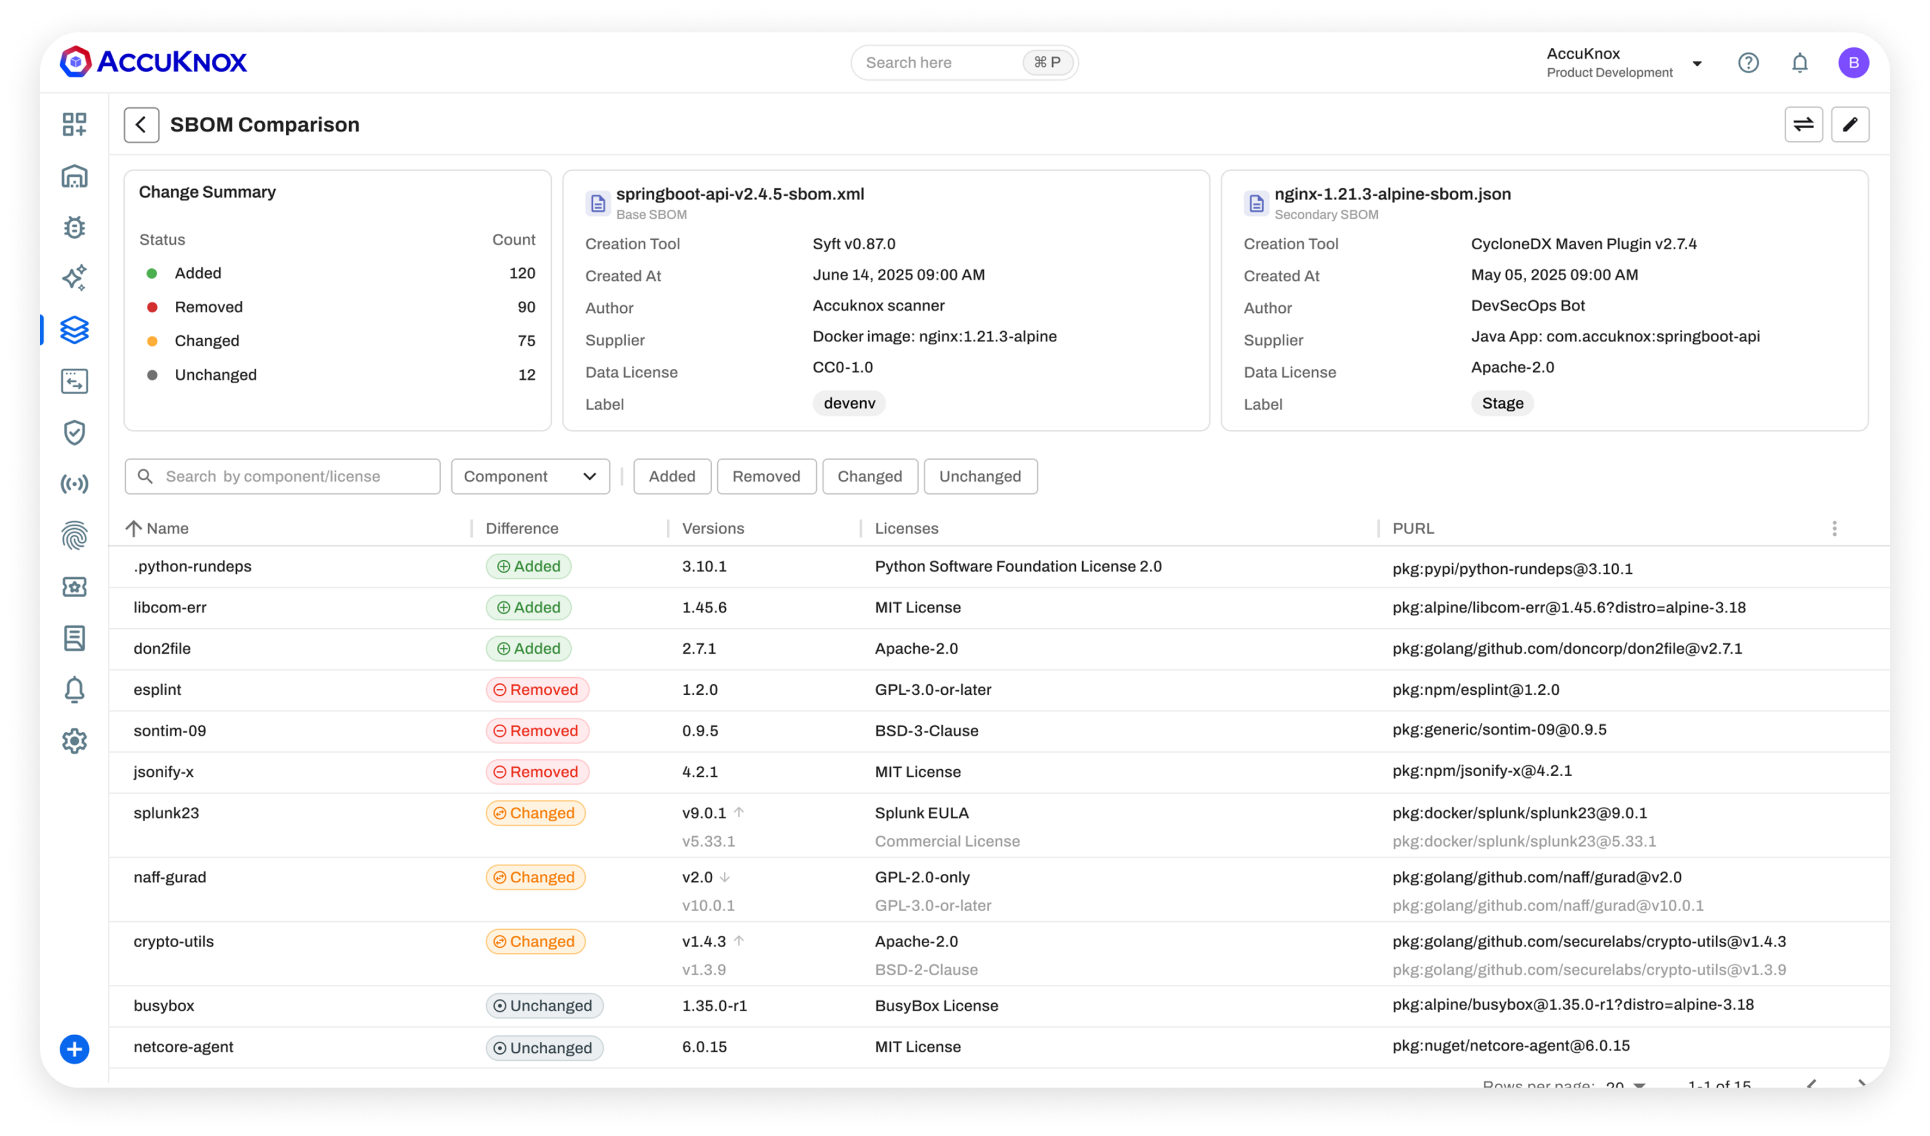Toggle the Unchanged filter chip
This screenshot has width=1930, height=1136.
[980, 476]
